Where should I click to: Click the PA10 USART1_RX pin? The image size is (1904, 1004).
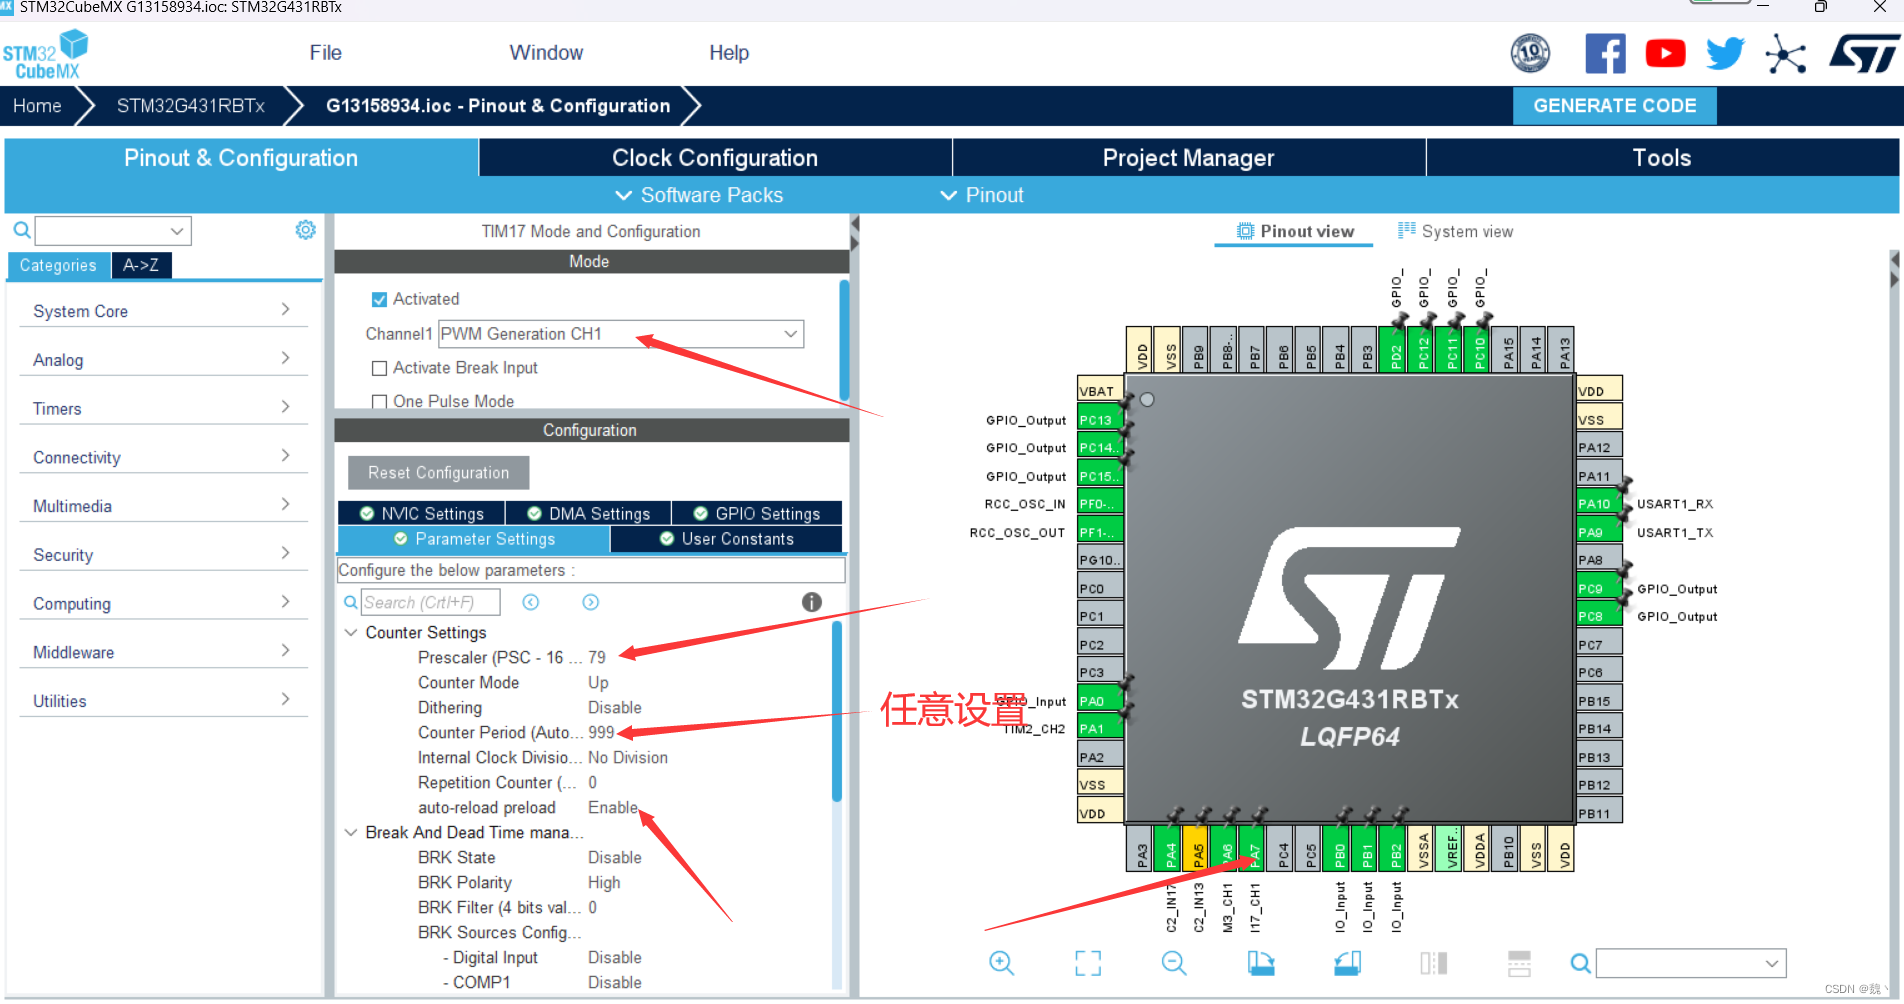1598,503
